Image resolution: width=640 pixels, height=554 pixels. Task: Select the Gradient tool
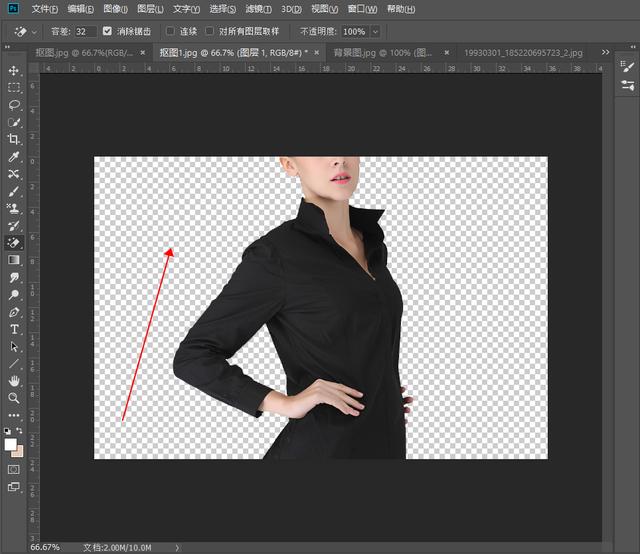point(14,260)
